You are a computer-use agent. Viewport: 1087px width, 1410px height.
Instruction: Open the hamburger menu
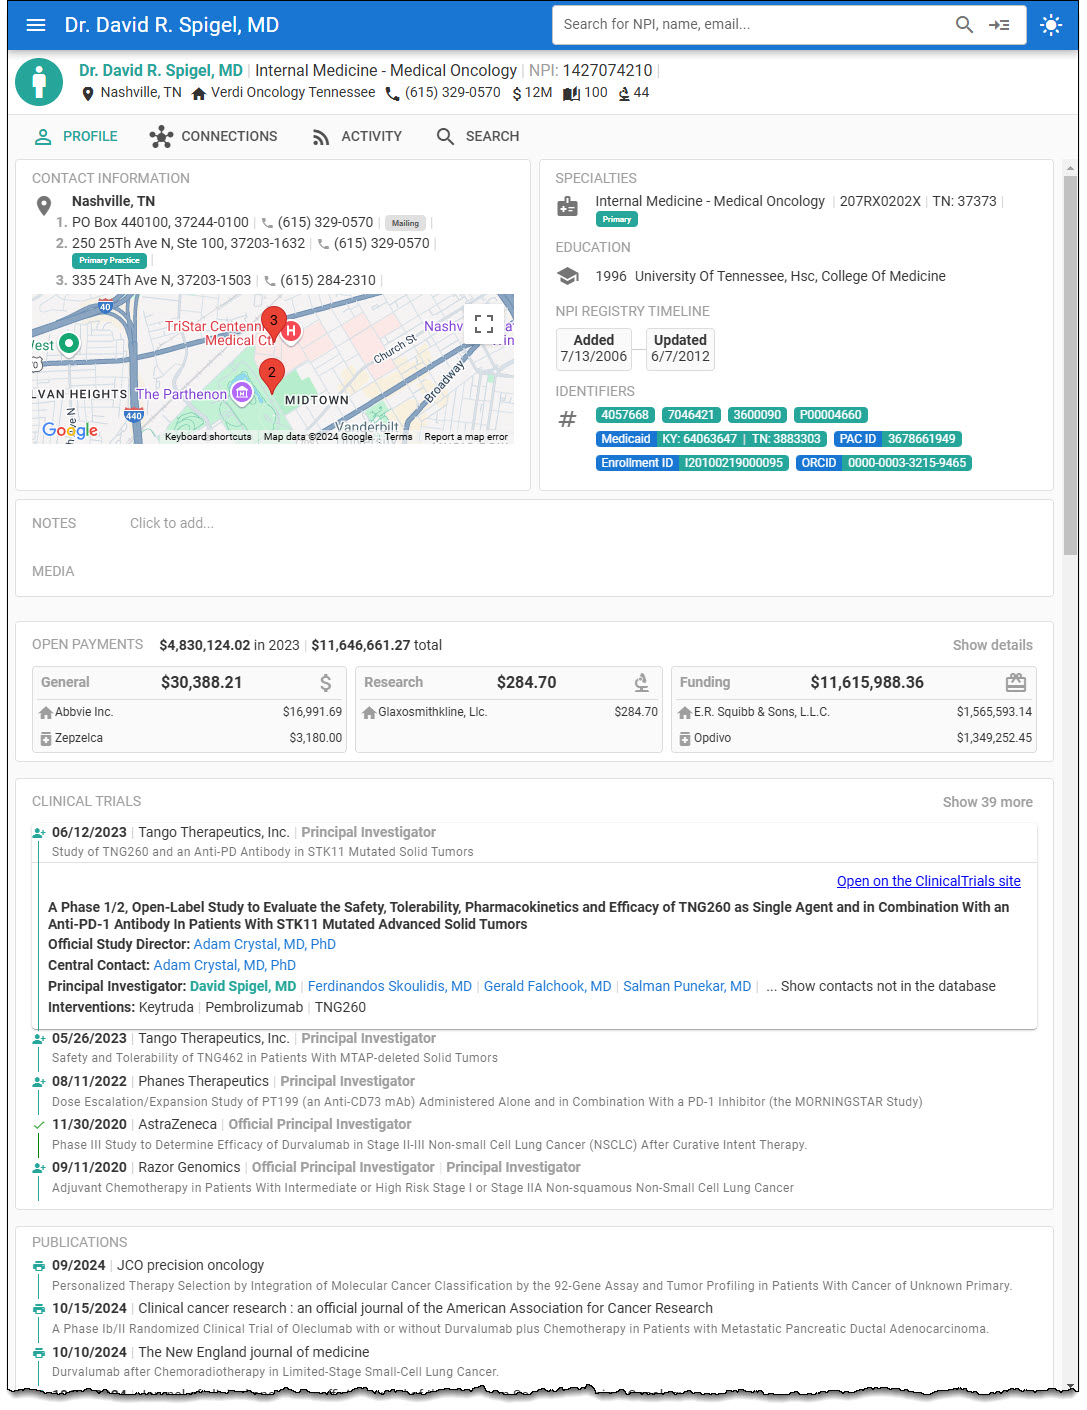pyautogui.click(x=36, y=25)
